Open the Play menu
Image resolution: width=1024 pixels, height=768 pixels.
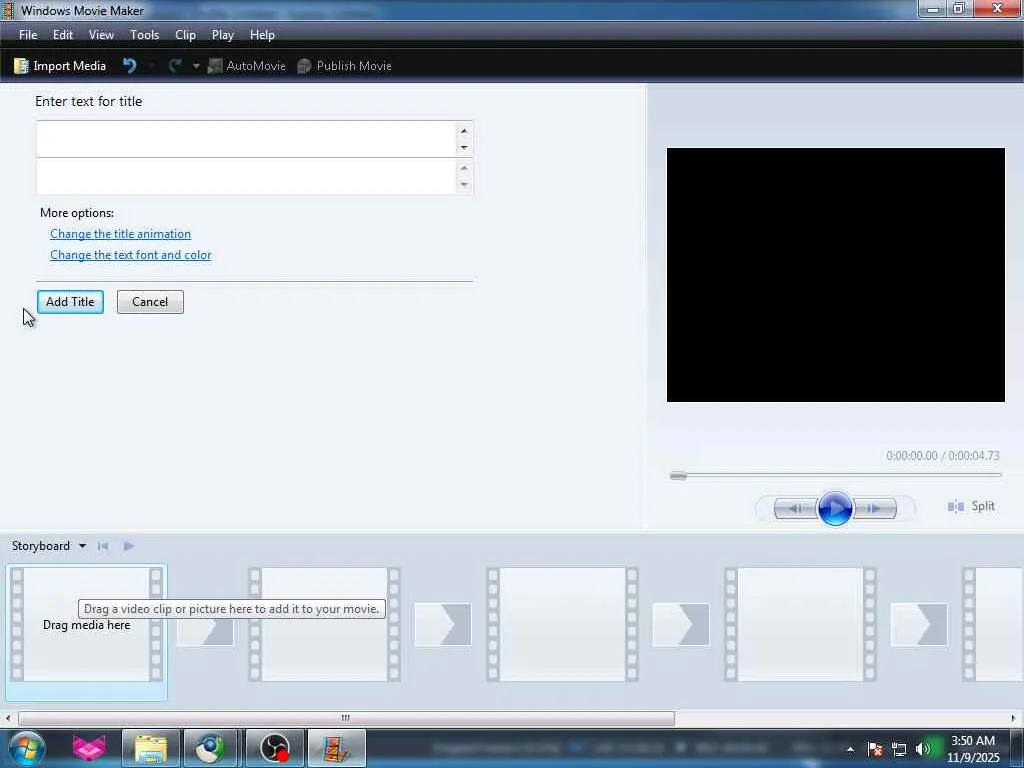coord(223,35)
